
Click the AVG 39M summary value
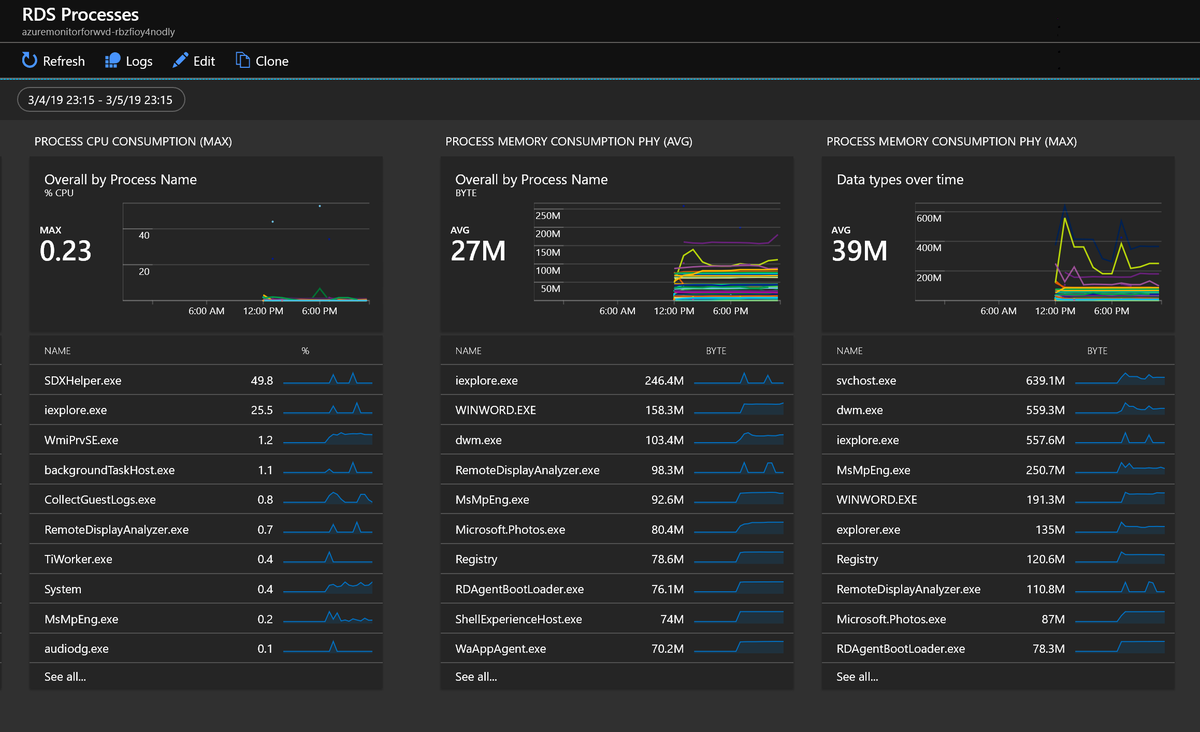pyautogui.click(x=860, y=250)
